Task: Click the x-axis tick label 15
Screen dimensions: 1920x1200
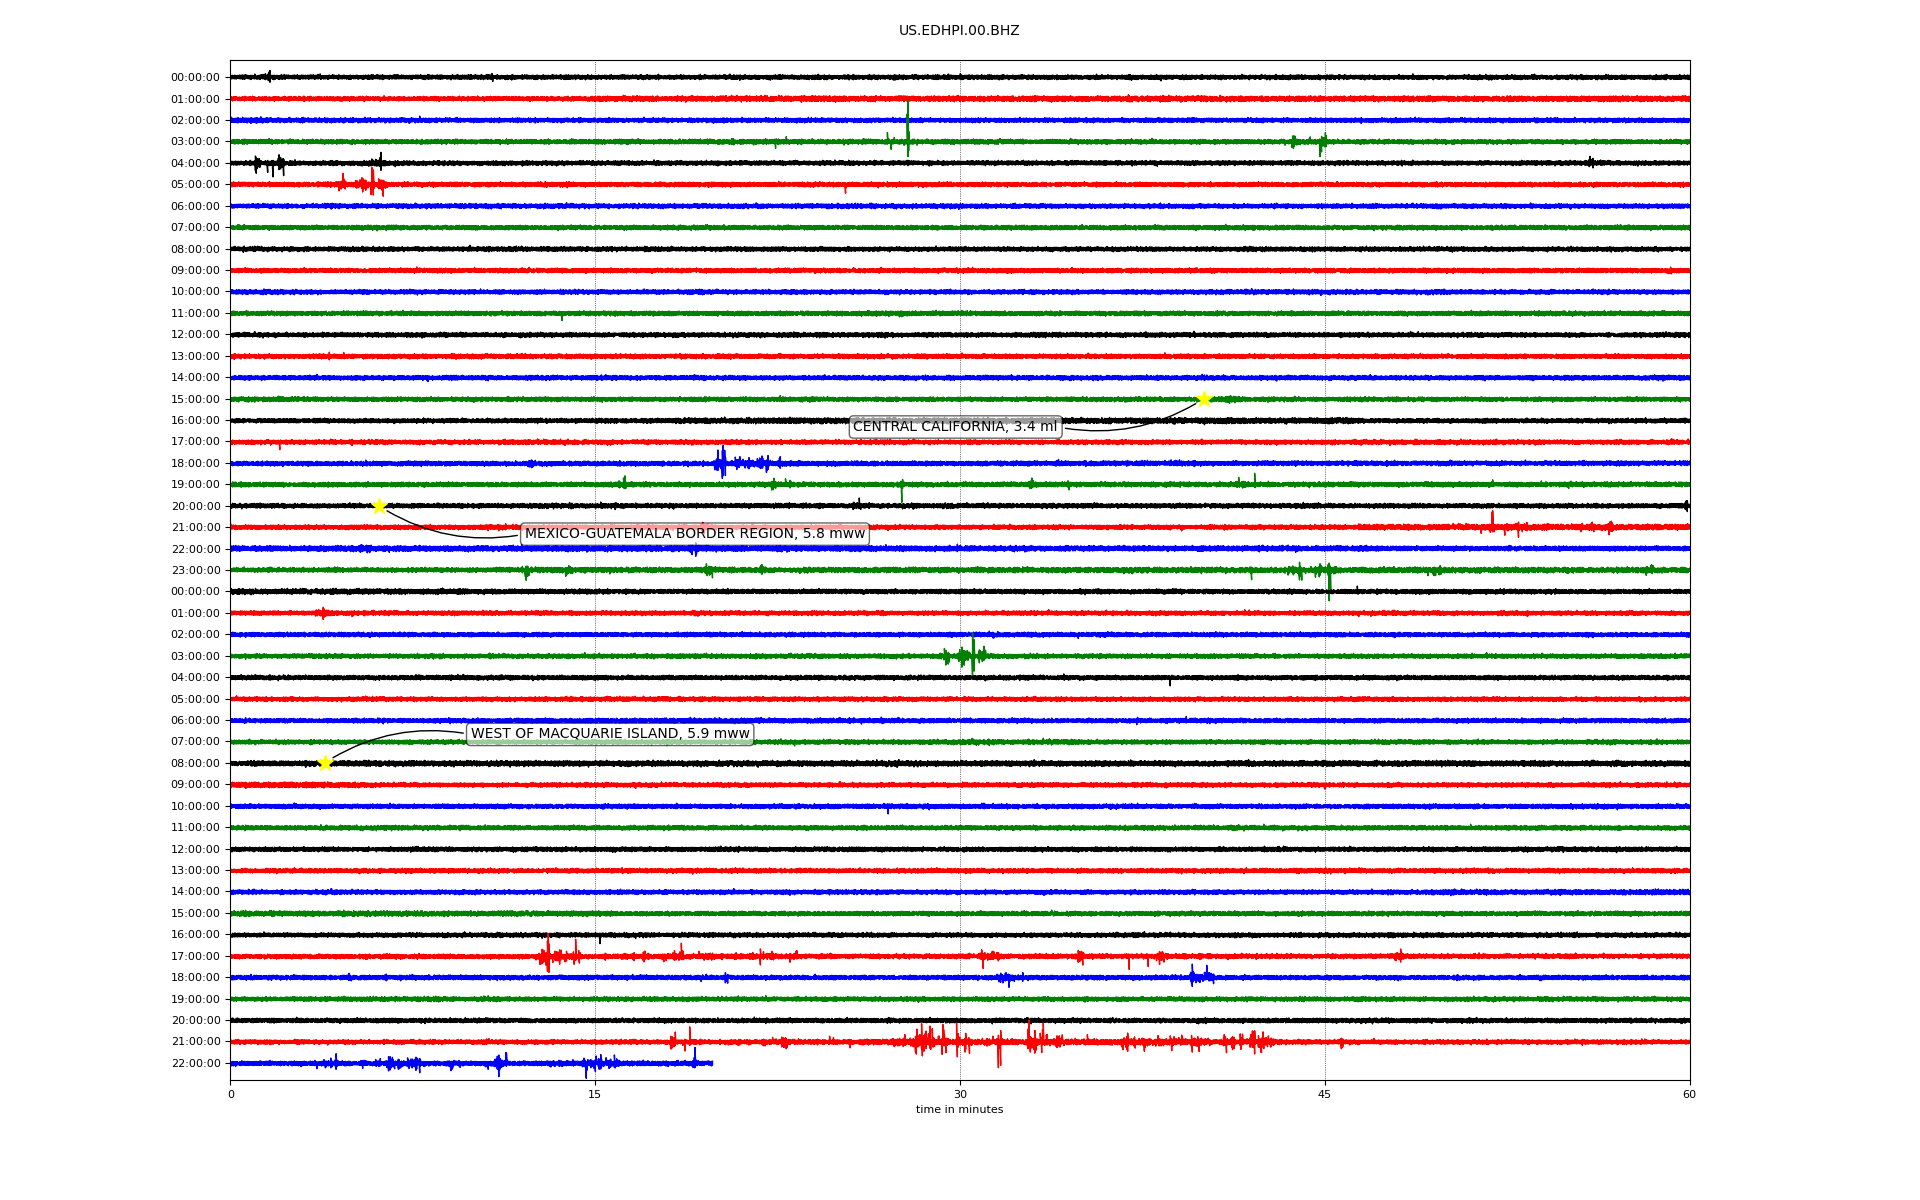Action: pos(595,1094)
